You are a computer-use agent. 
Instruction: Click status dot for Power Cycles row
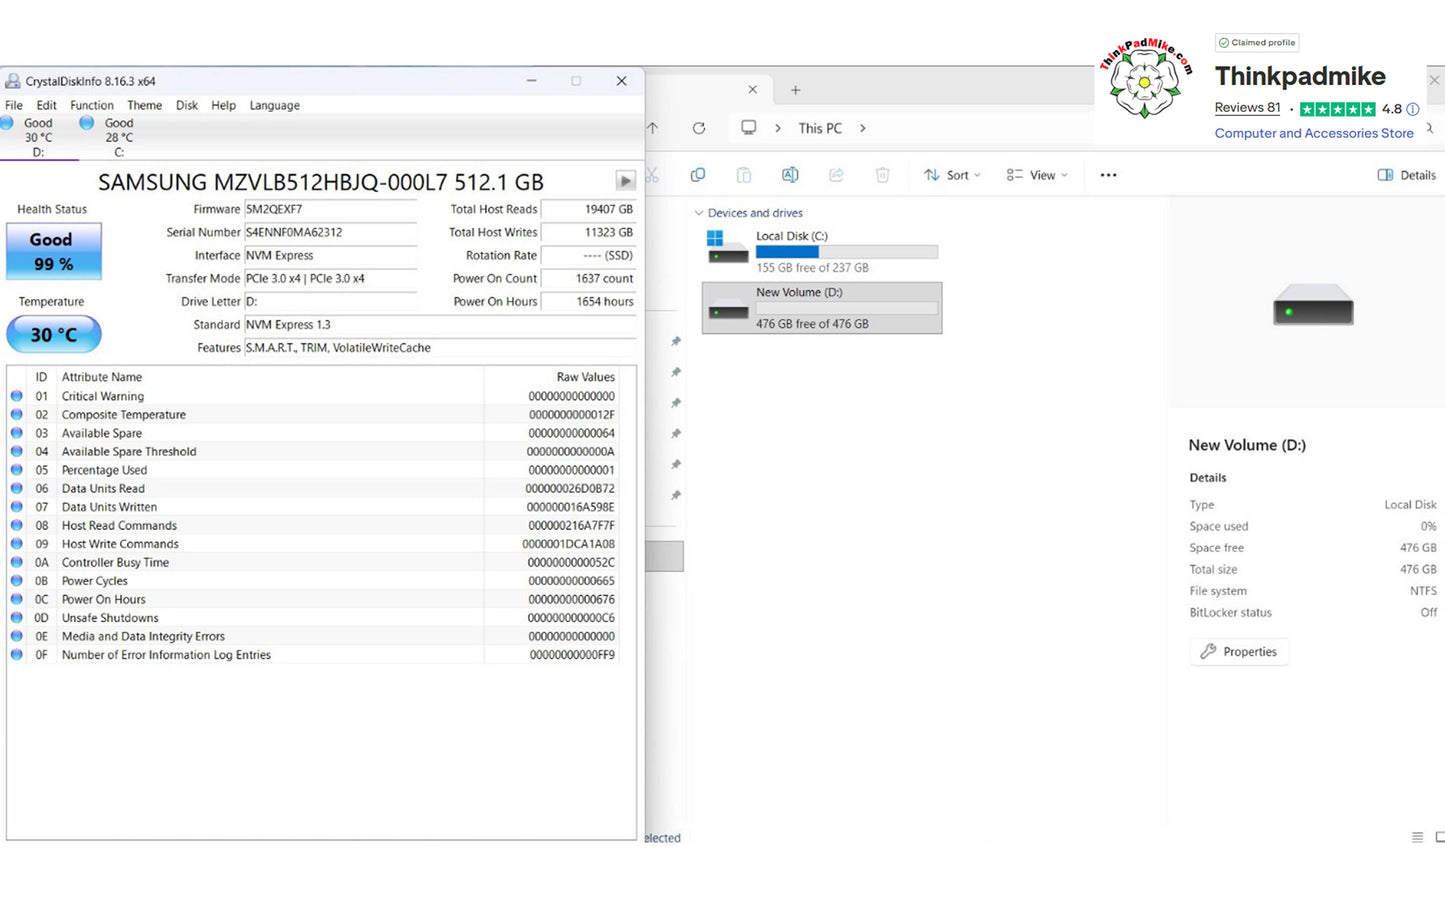[x=17, y=581]
